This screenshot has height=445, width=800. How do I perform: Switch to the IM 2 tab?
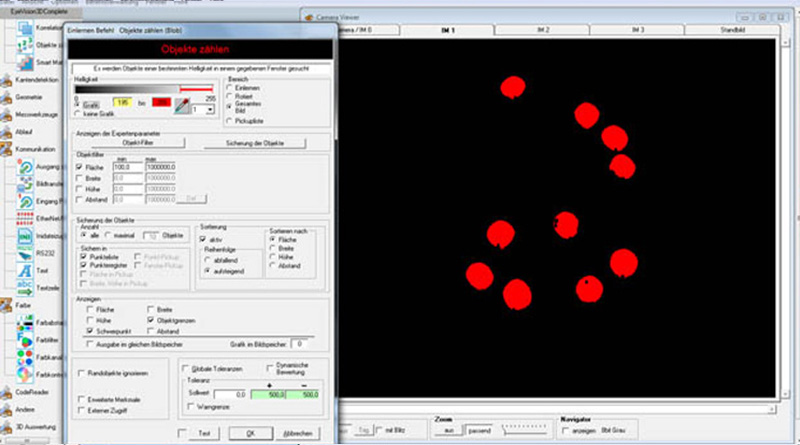tap(543, 31)
